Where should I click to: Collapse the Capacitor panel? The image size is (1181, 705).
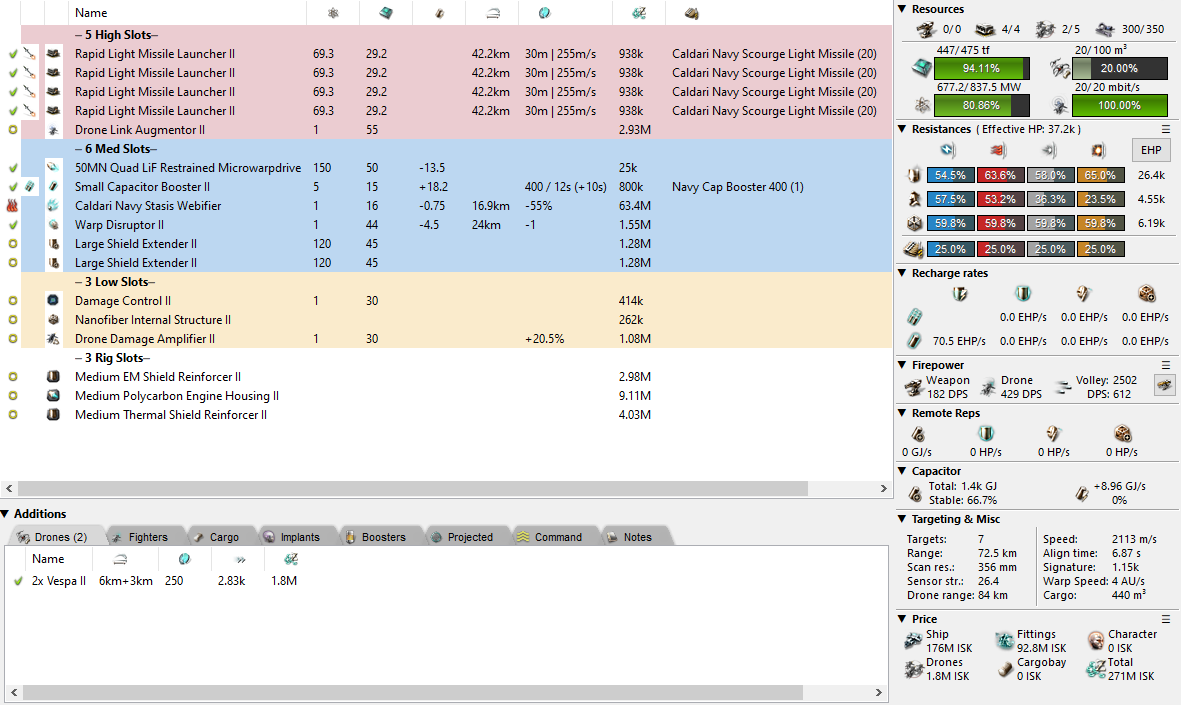point(902,471)
